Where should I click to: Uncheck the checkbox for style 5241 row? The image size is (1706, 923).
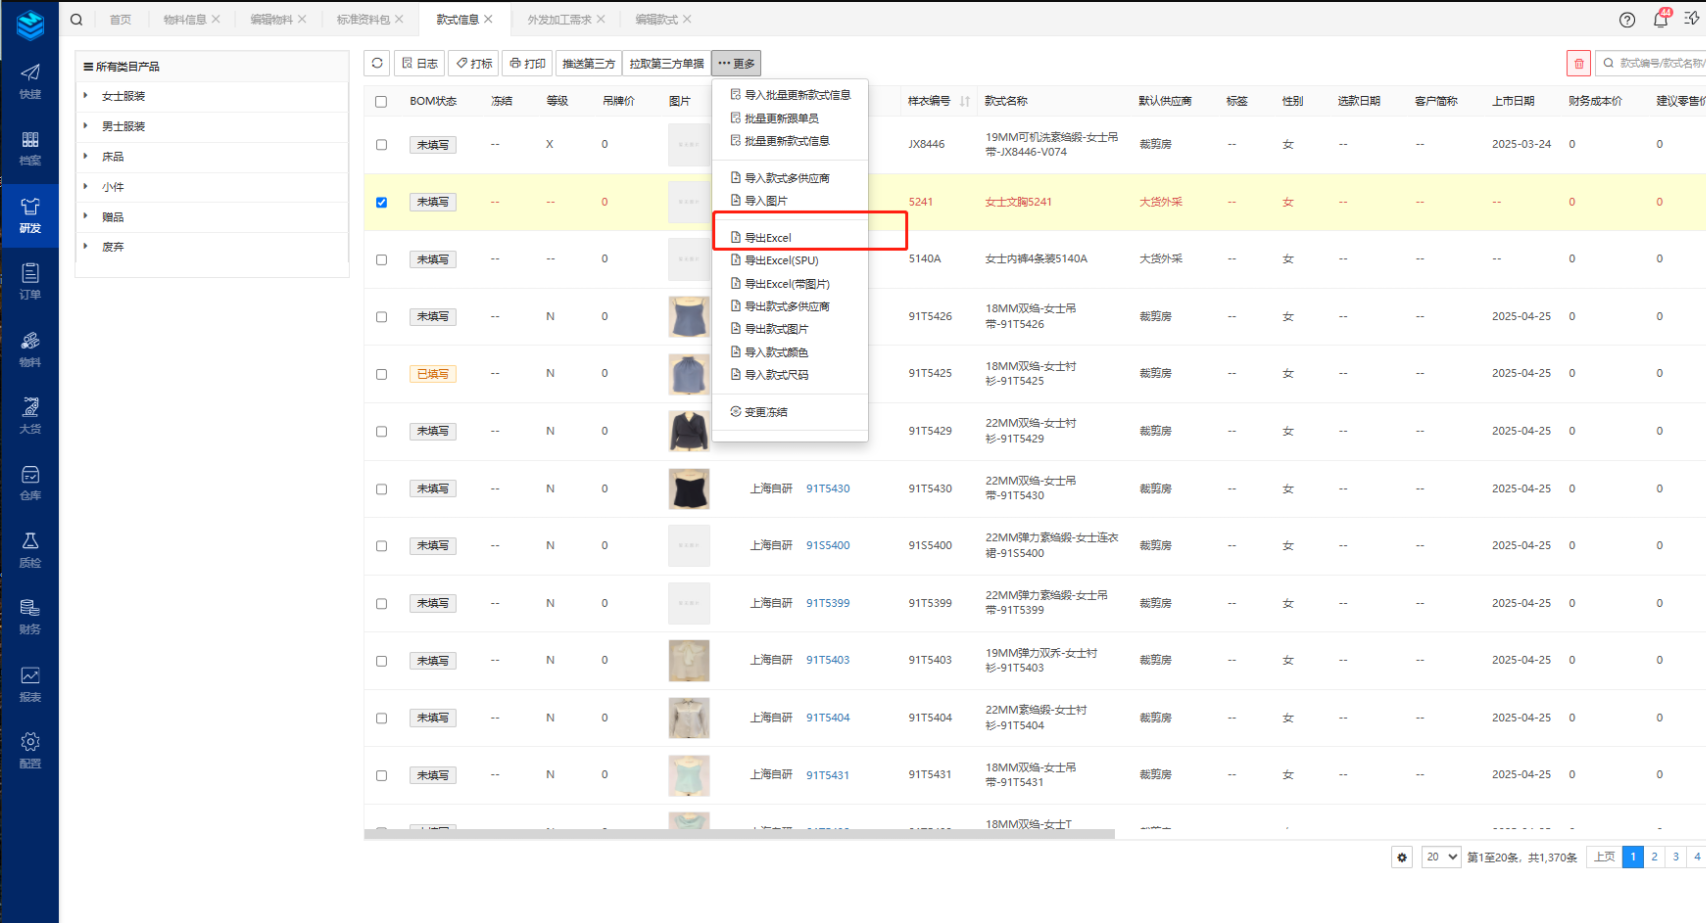point(381,202)
